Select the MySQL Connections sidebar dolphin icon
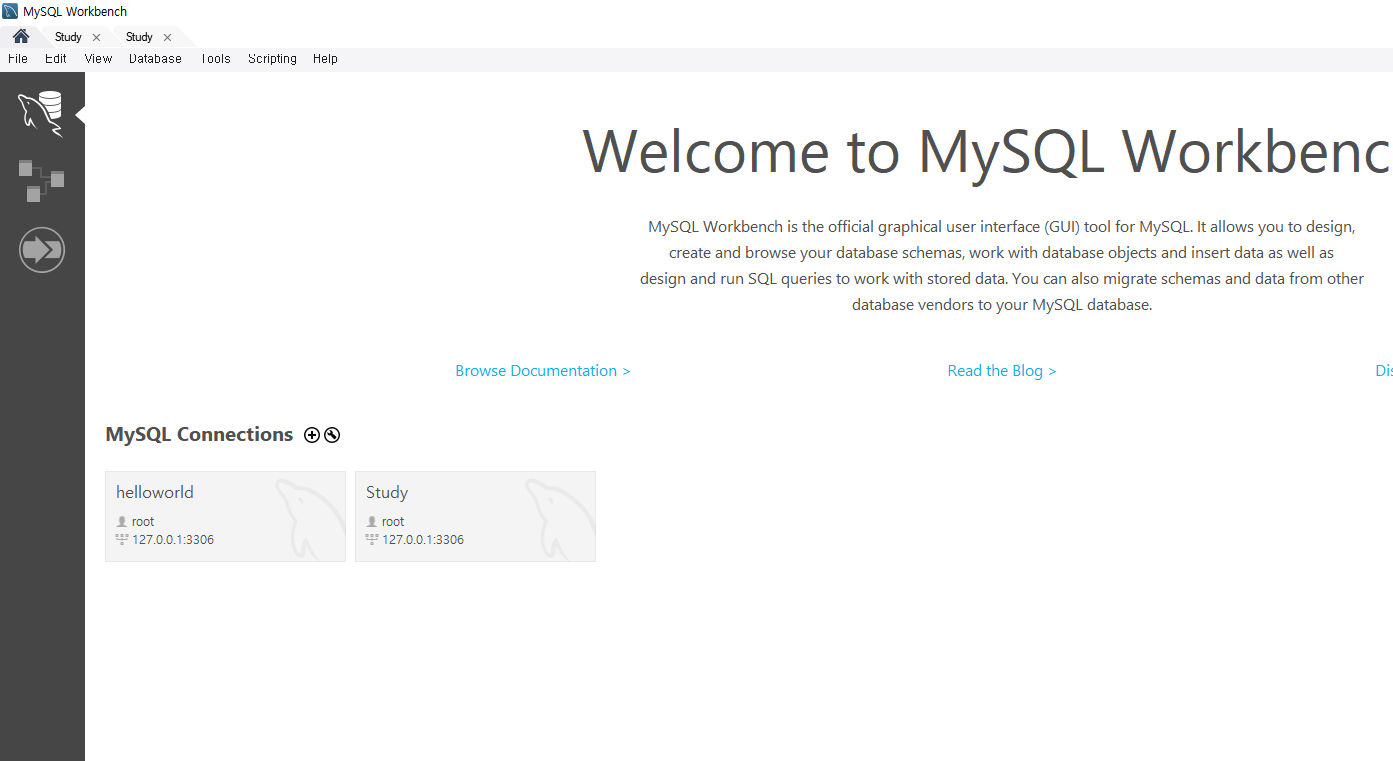Viewport: 1393px width, 761px height. pos(41,113)
